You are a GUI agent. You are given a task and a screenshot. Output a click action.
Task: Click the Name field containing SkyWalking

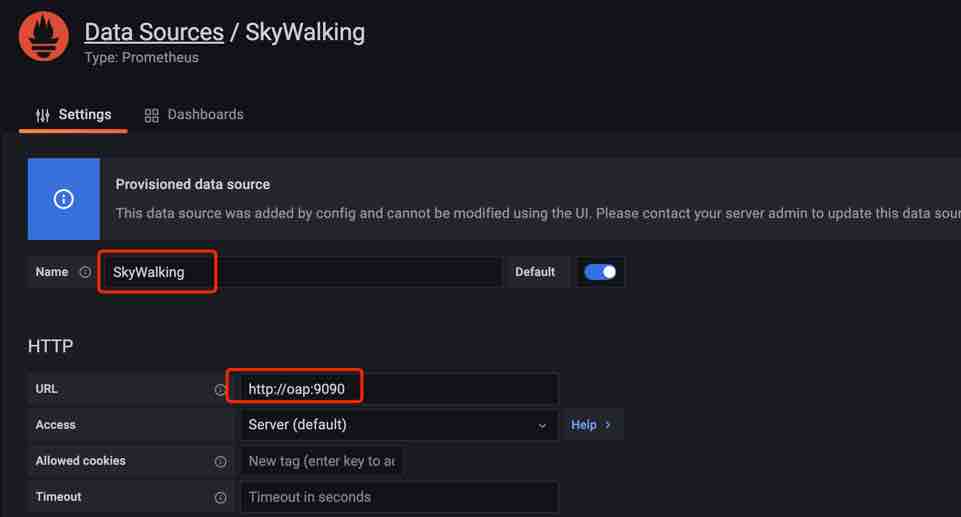(300, 272)
